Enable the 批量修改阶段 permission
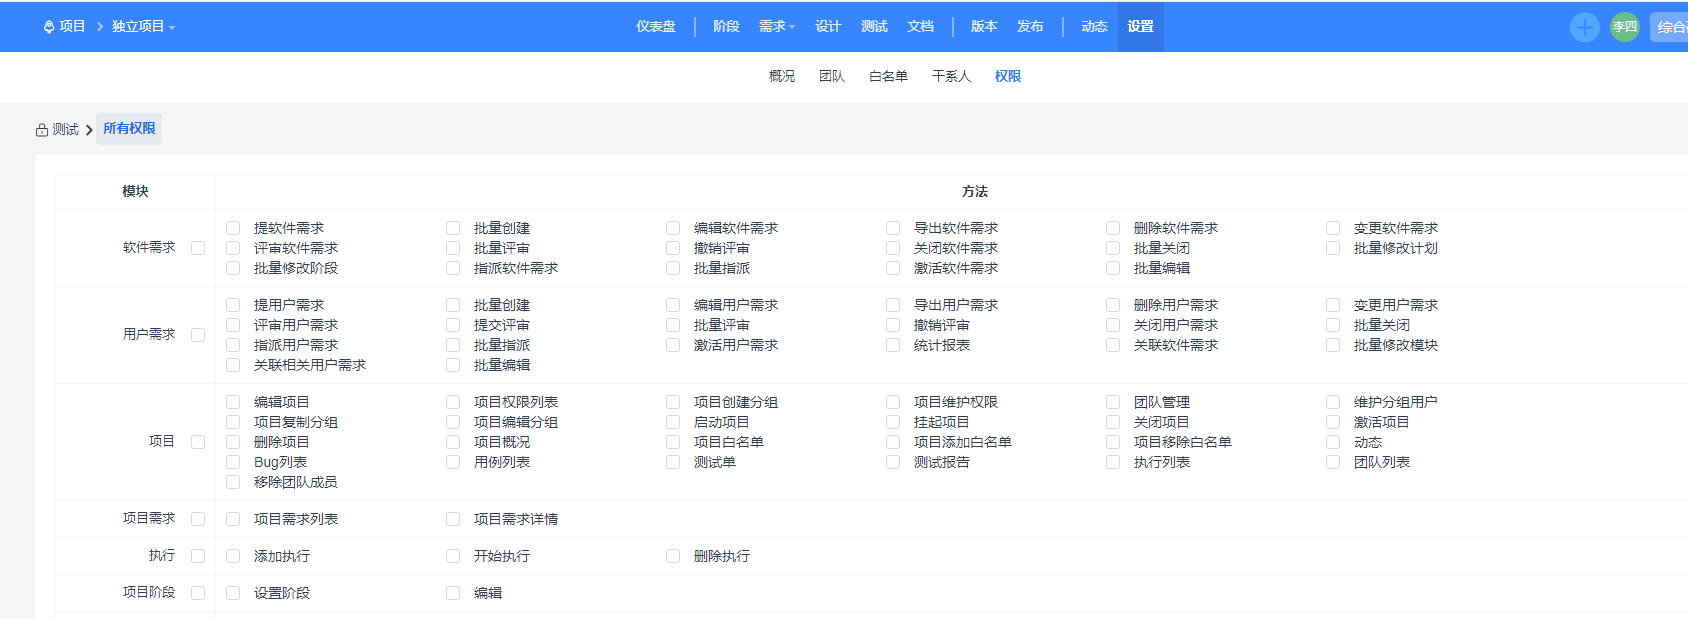Image resolution: width=1688 pixels, height=619 pixels. 233,268
